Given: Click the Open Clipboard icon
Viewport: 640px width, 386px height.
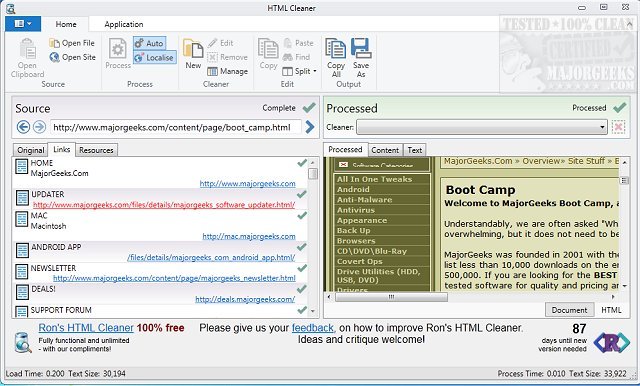Looking at the screenshot, I should [28, 49].
